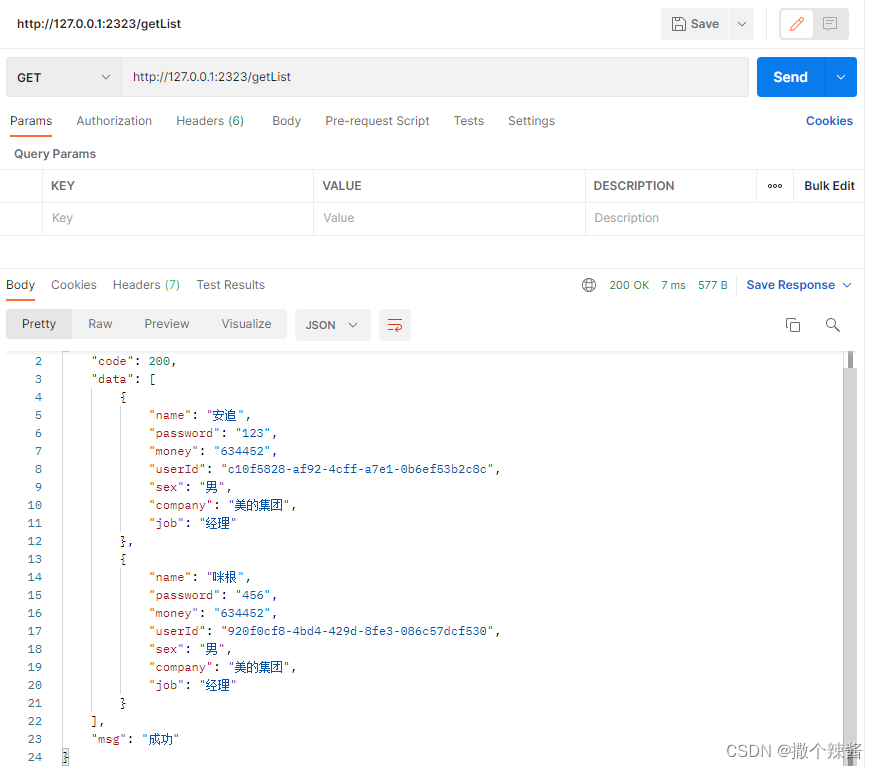Image resolution: width=878 pixels, height=769 pixels.
Task: Expand the Save Response dropdown chevron
Action: (847, 285)
